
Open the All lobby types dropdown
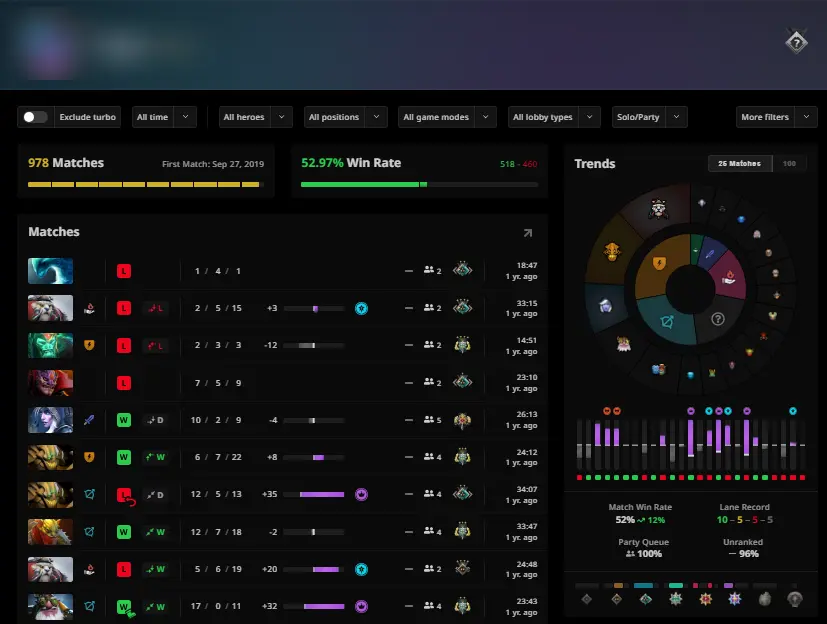pos(554,117)
